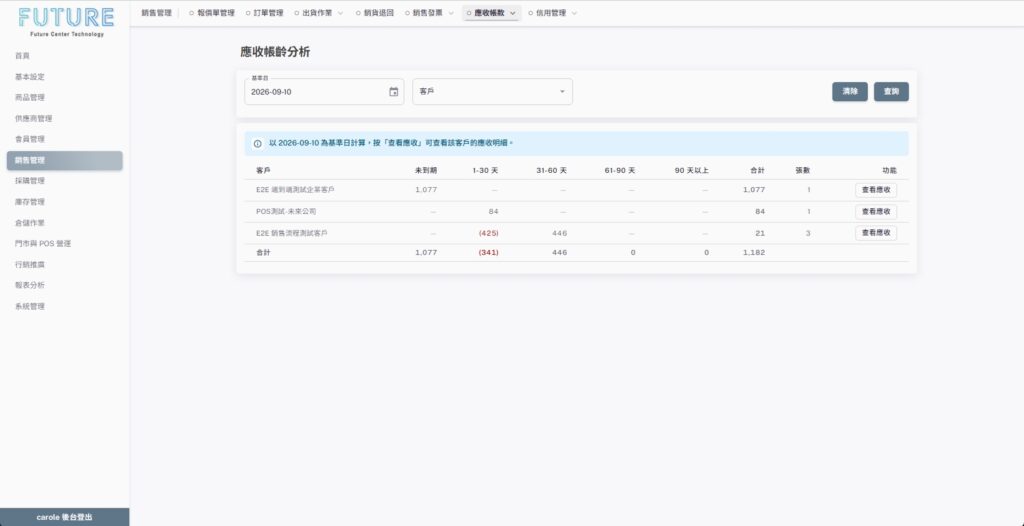The height and width of the screenshot is (526, 1024).
Task: Click the 84 value in 1-30 天 column
Action: [x=493, y=212]
